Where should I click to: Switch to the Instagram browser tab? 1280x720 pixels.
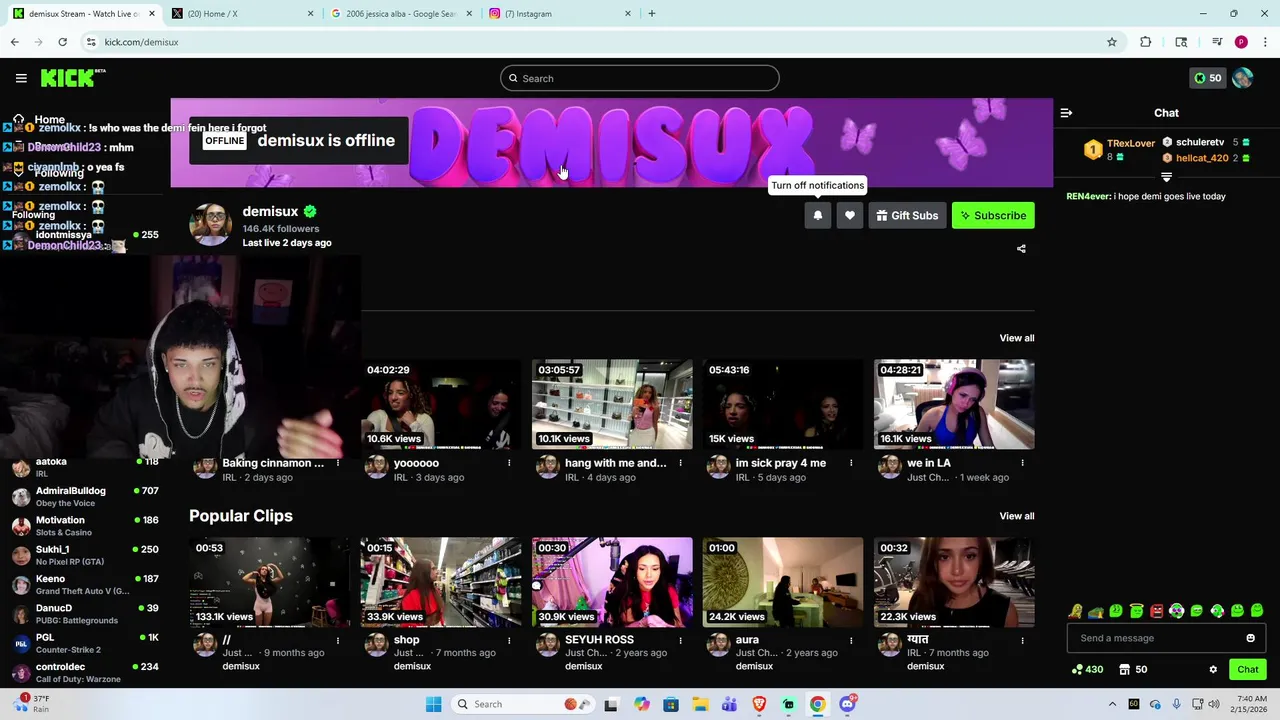pyautogui.click(x=560, y=14)
